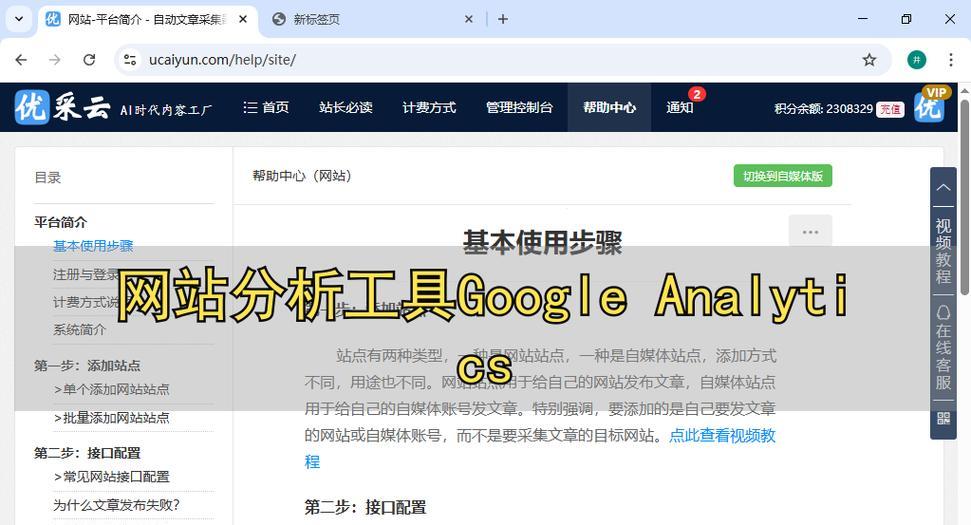Open the browser profile avatar
The width and height of the screenshot is (971, 525).
click(917, 59)
